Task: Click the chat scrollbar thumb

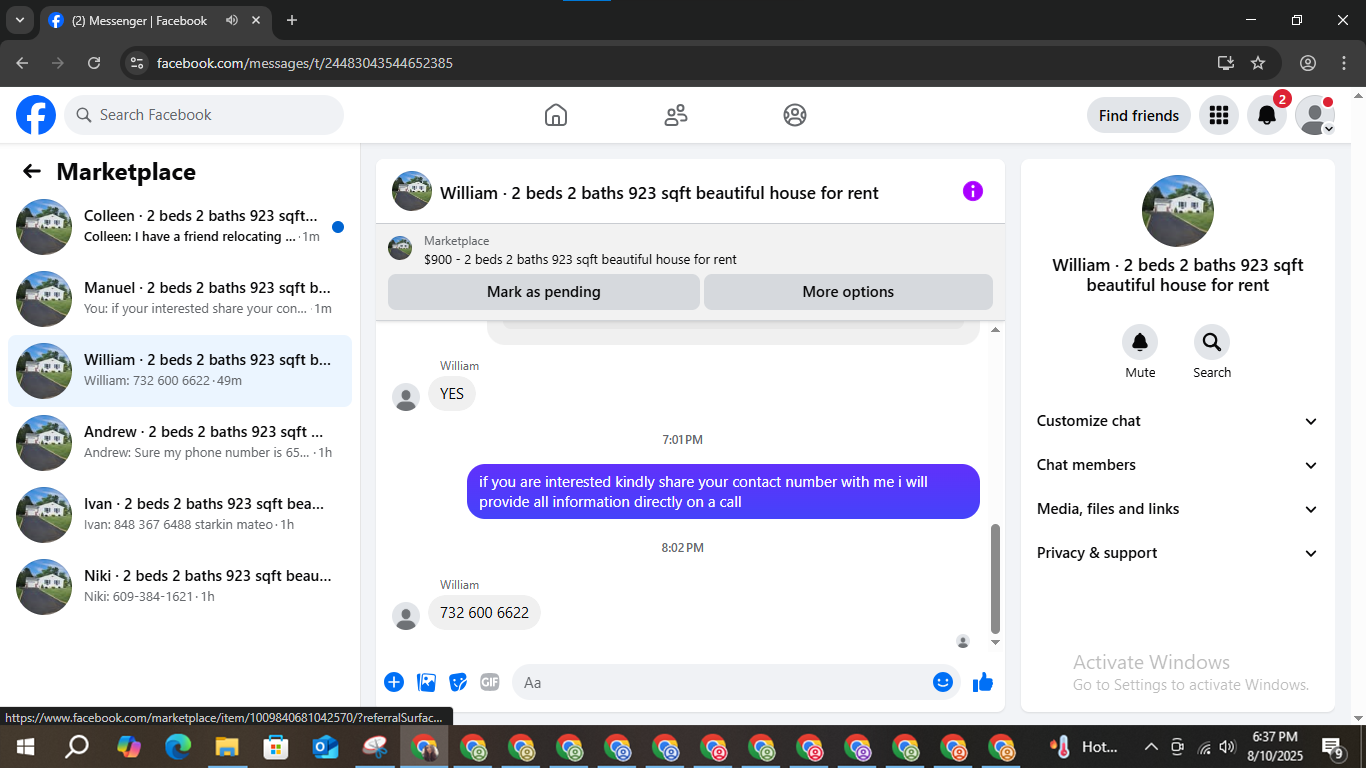Action: tap(995, 579)
